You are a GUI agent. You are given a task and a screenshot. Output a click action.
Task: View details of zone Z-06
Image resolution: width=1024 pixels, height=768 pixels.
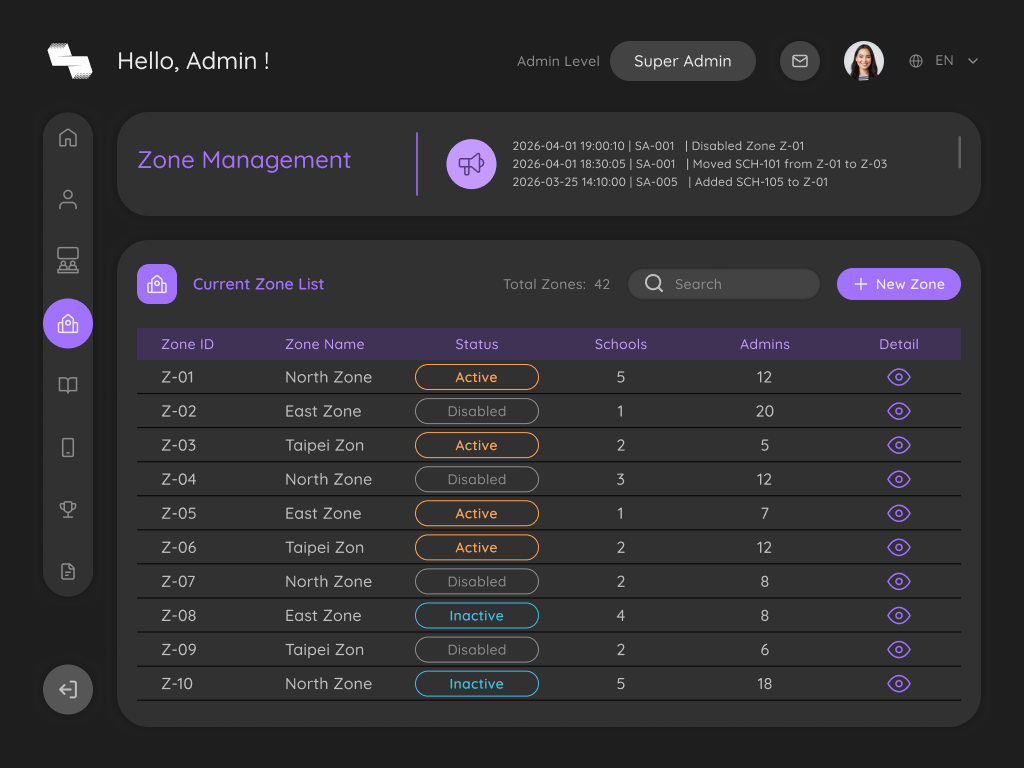pos(899,547)
